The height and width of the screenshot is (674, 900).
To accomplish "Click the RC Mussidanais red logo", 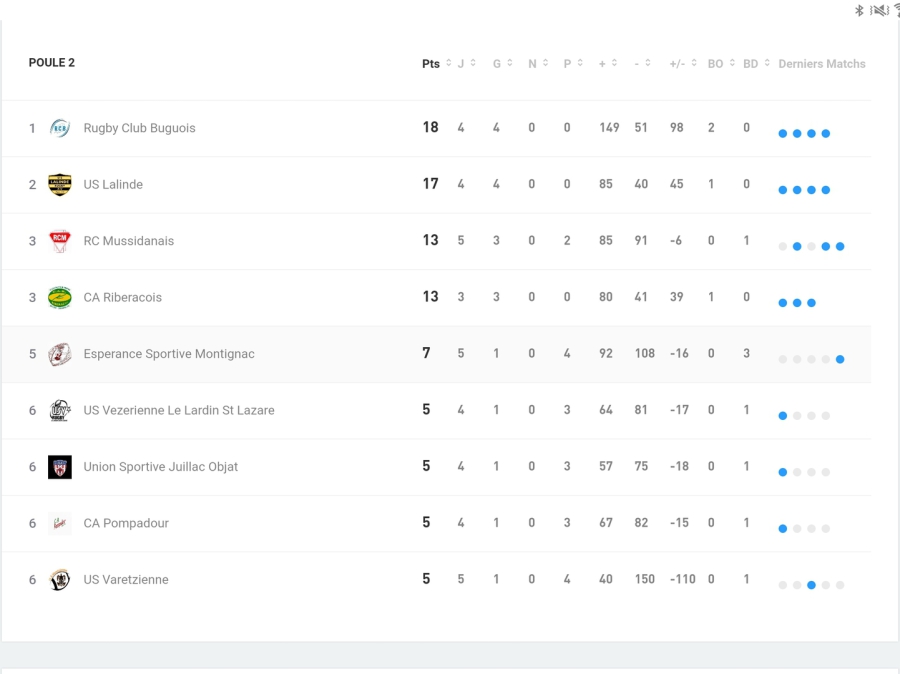I will pos(60,241).
